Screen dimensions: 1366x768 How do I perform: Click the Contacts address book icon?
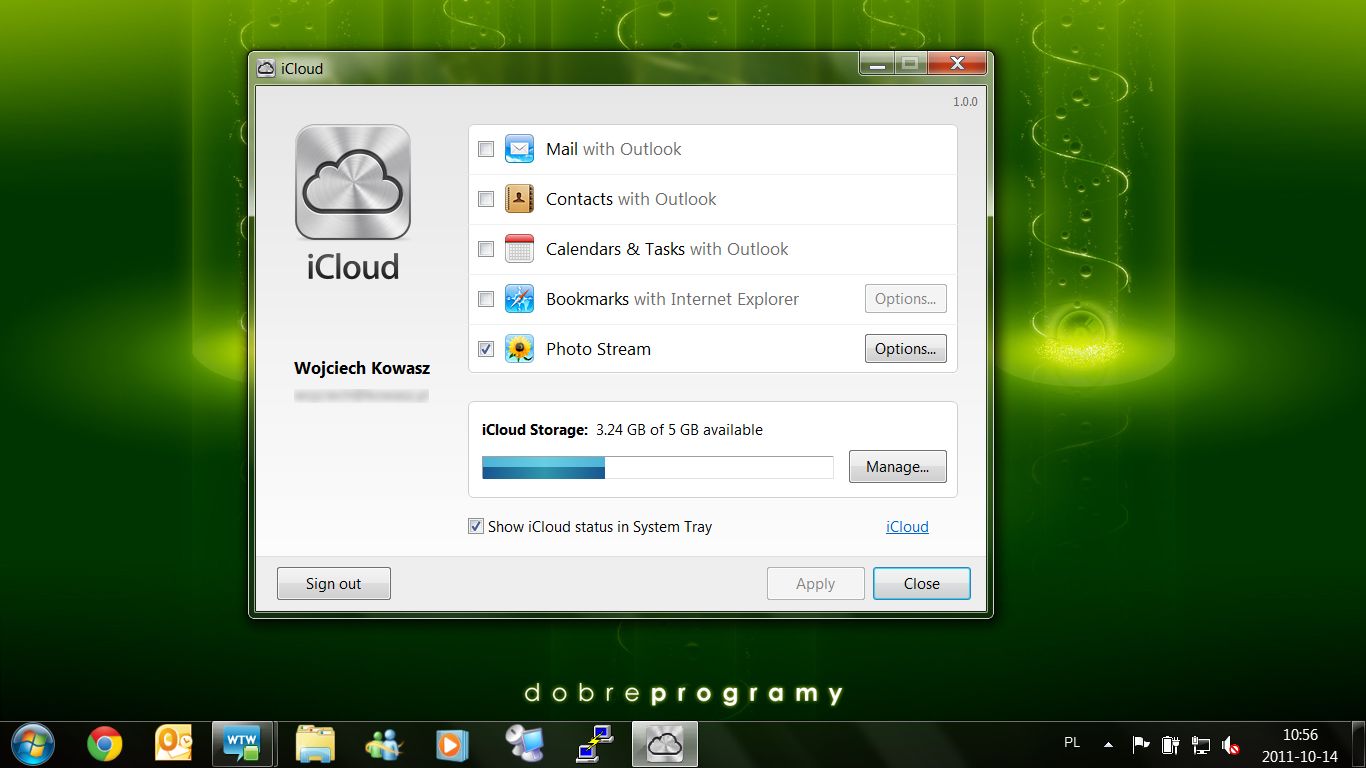(x=519, y=199)
